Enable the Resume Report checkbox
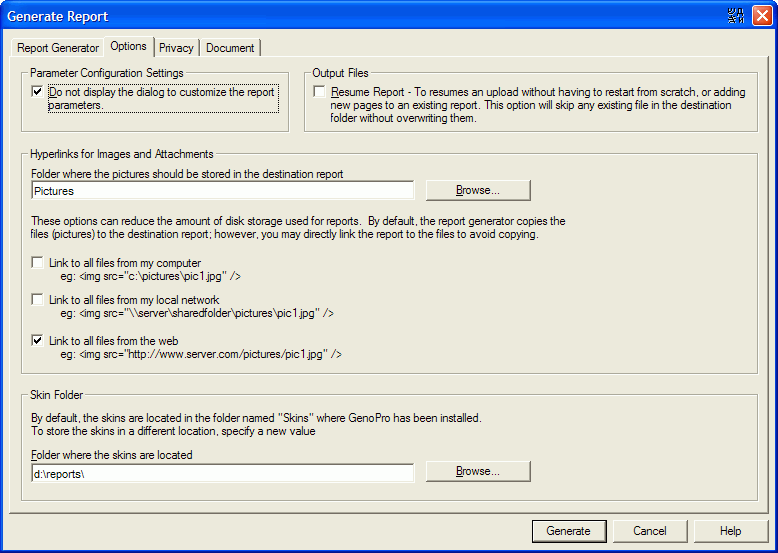Screen dimensions: 778x553 319,92
